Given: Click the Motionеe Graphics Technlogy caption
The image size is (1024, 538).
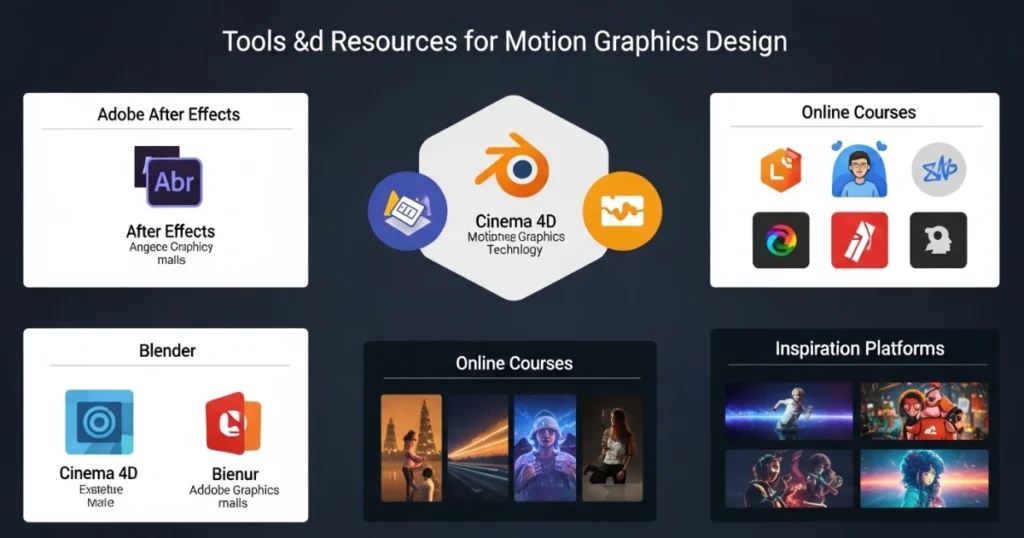Looking at the screenshot, I should coord(516,243).
